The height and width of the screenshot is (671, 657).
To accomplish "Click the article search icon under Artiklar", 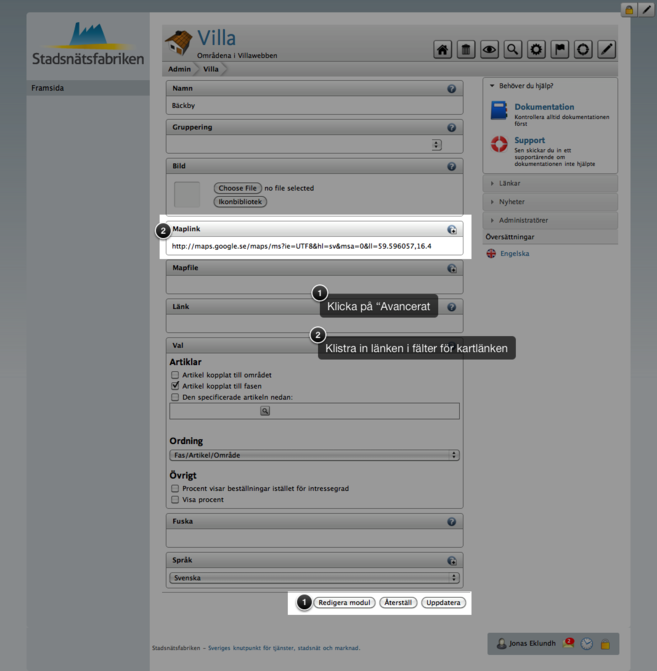I will tap(265, 411).
